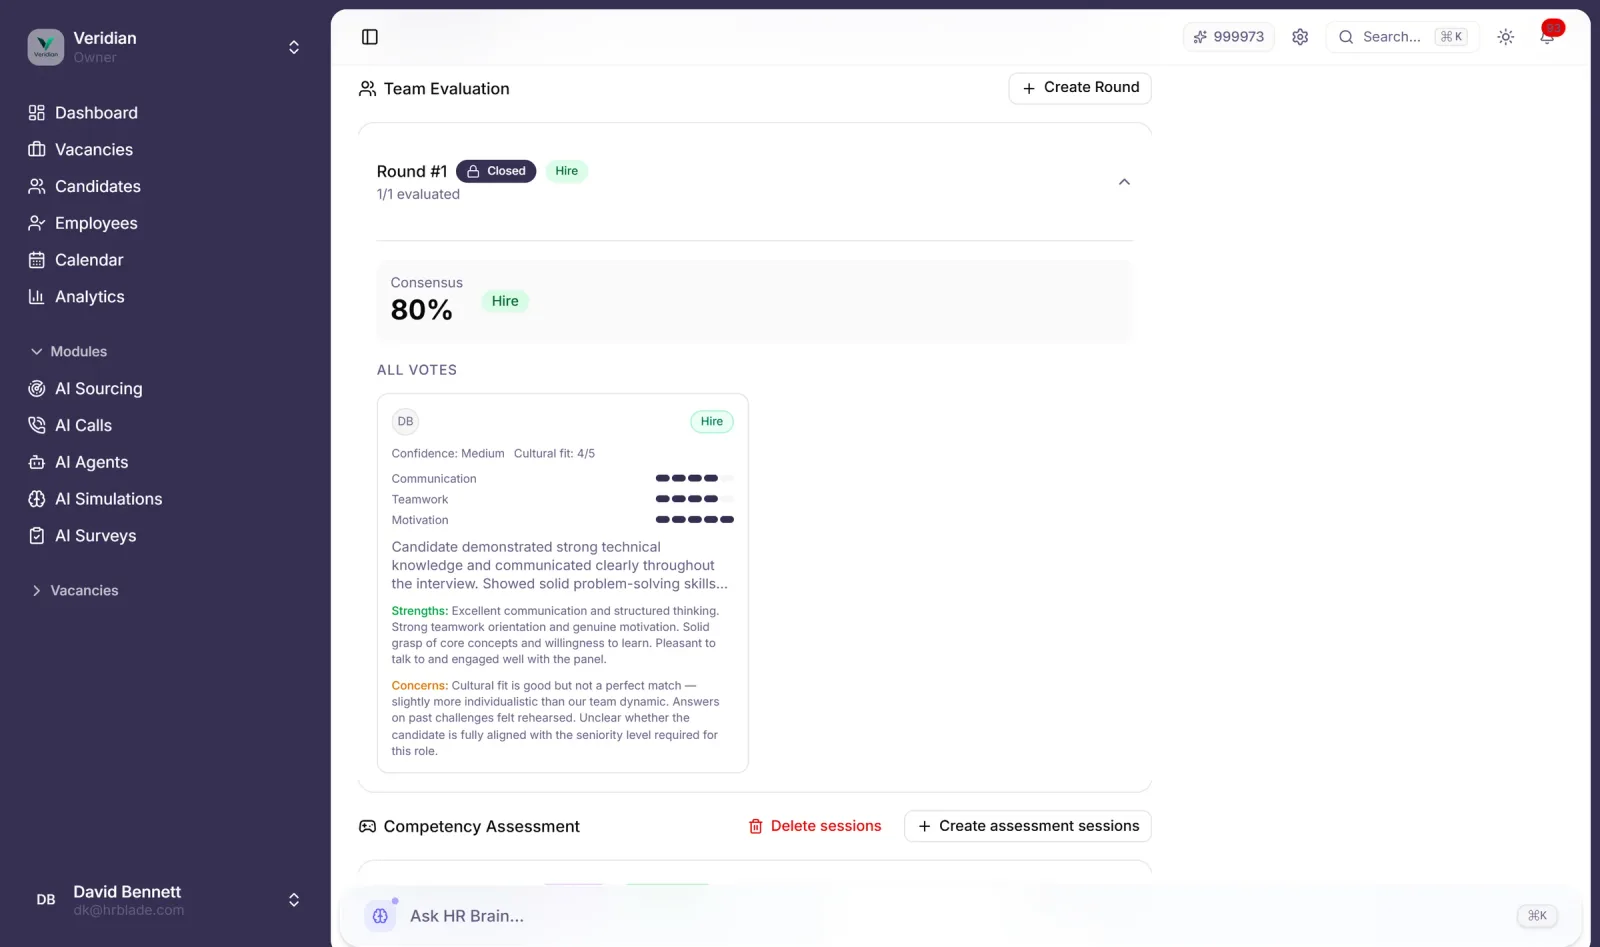Image resolution: width=1600 pixels, height=947 pixels.
Task: Click the Ask HR Brain input field
Action: coord(961,916)
